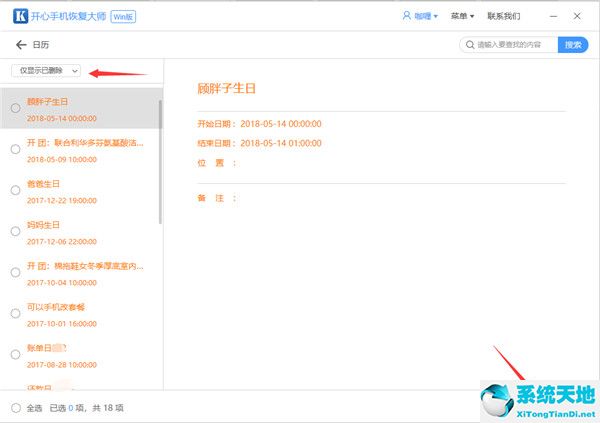
Task: Open the 开团 联合利华多芬 calendar entry
Action: click(90, 150)
